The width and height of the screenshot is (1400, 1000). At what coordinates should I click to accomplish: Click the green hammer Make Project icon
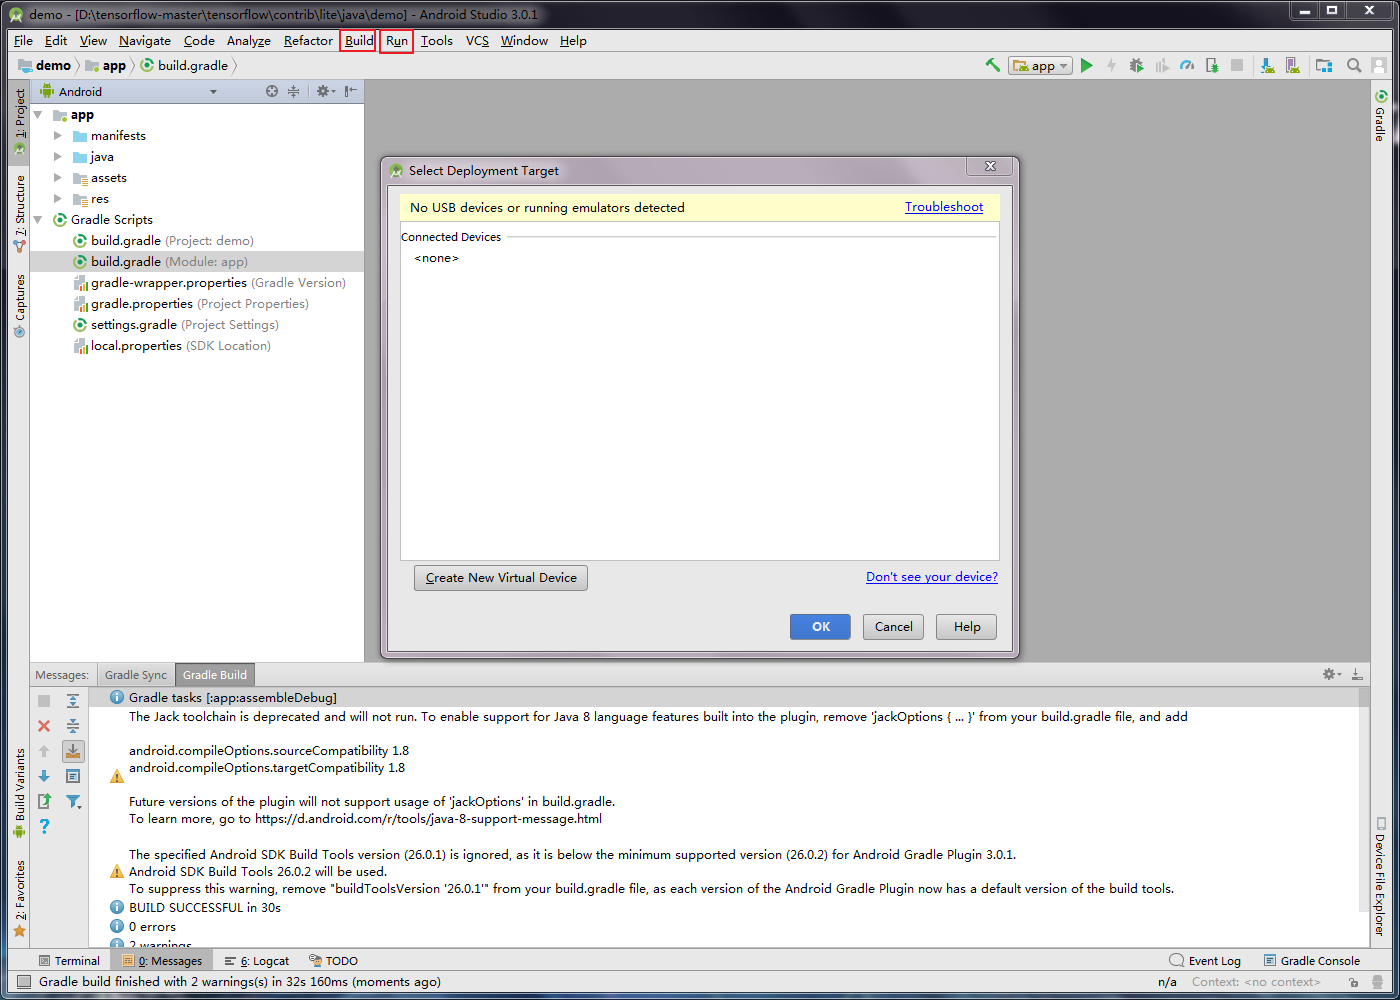993,65
